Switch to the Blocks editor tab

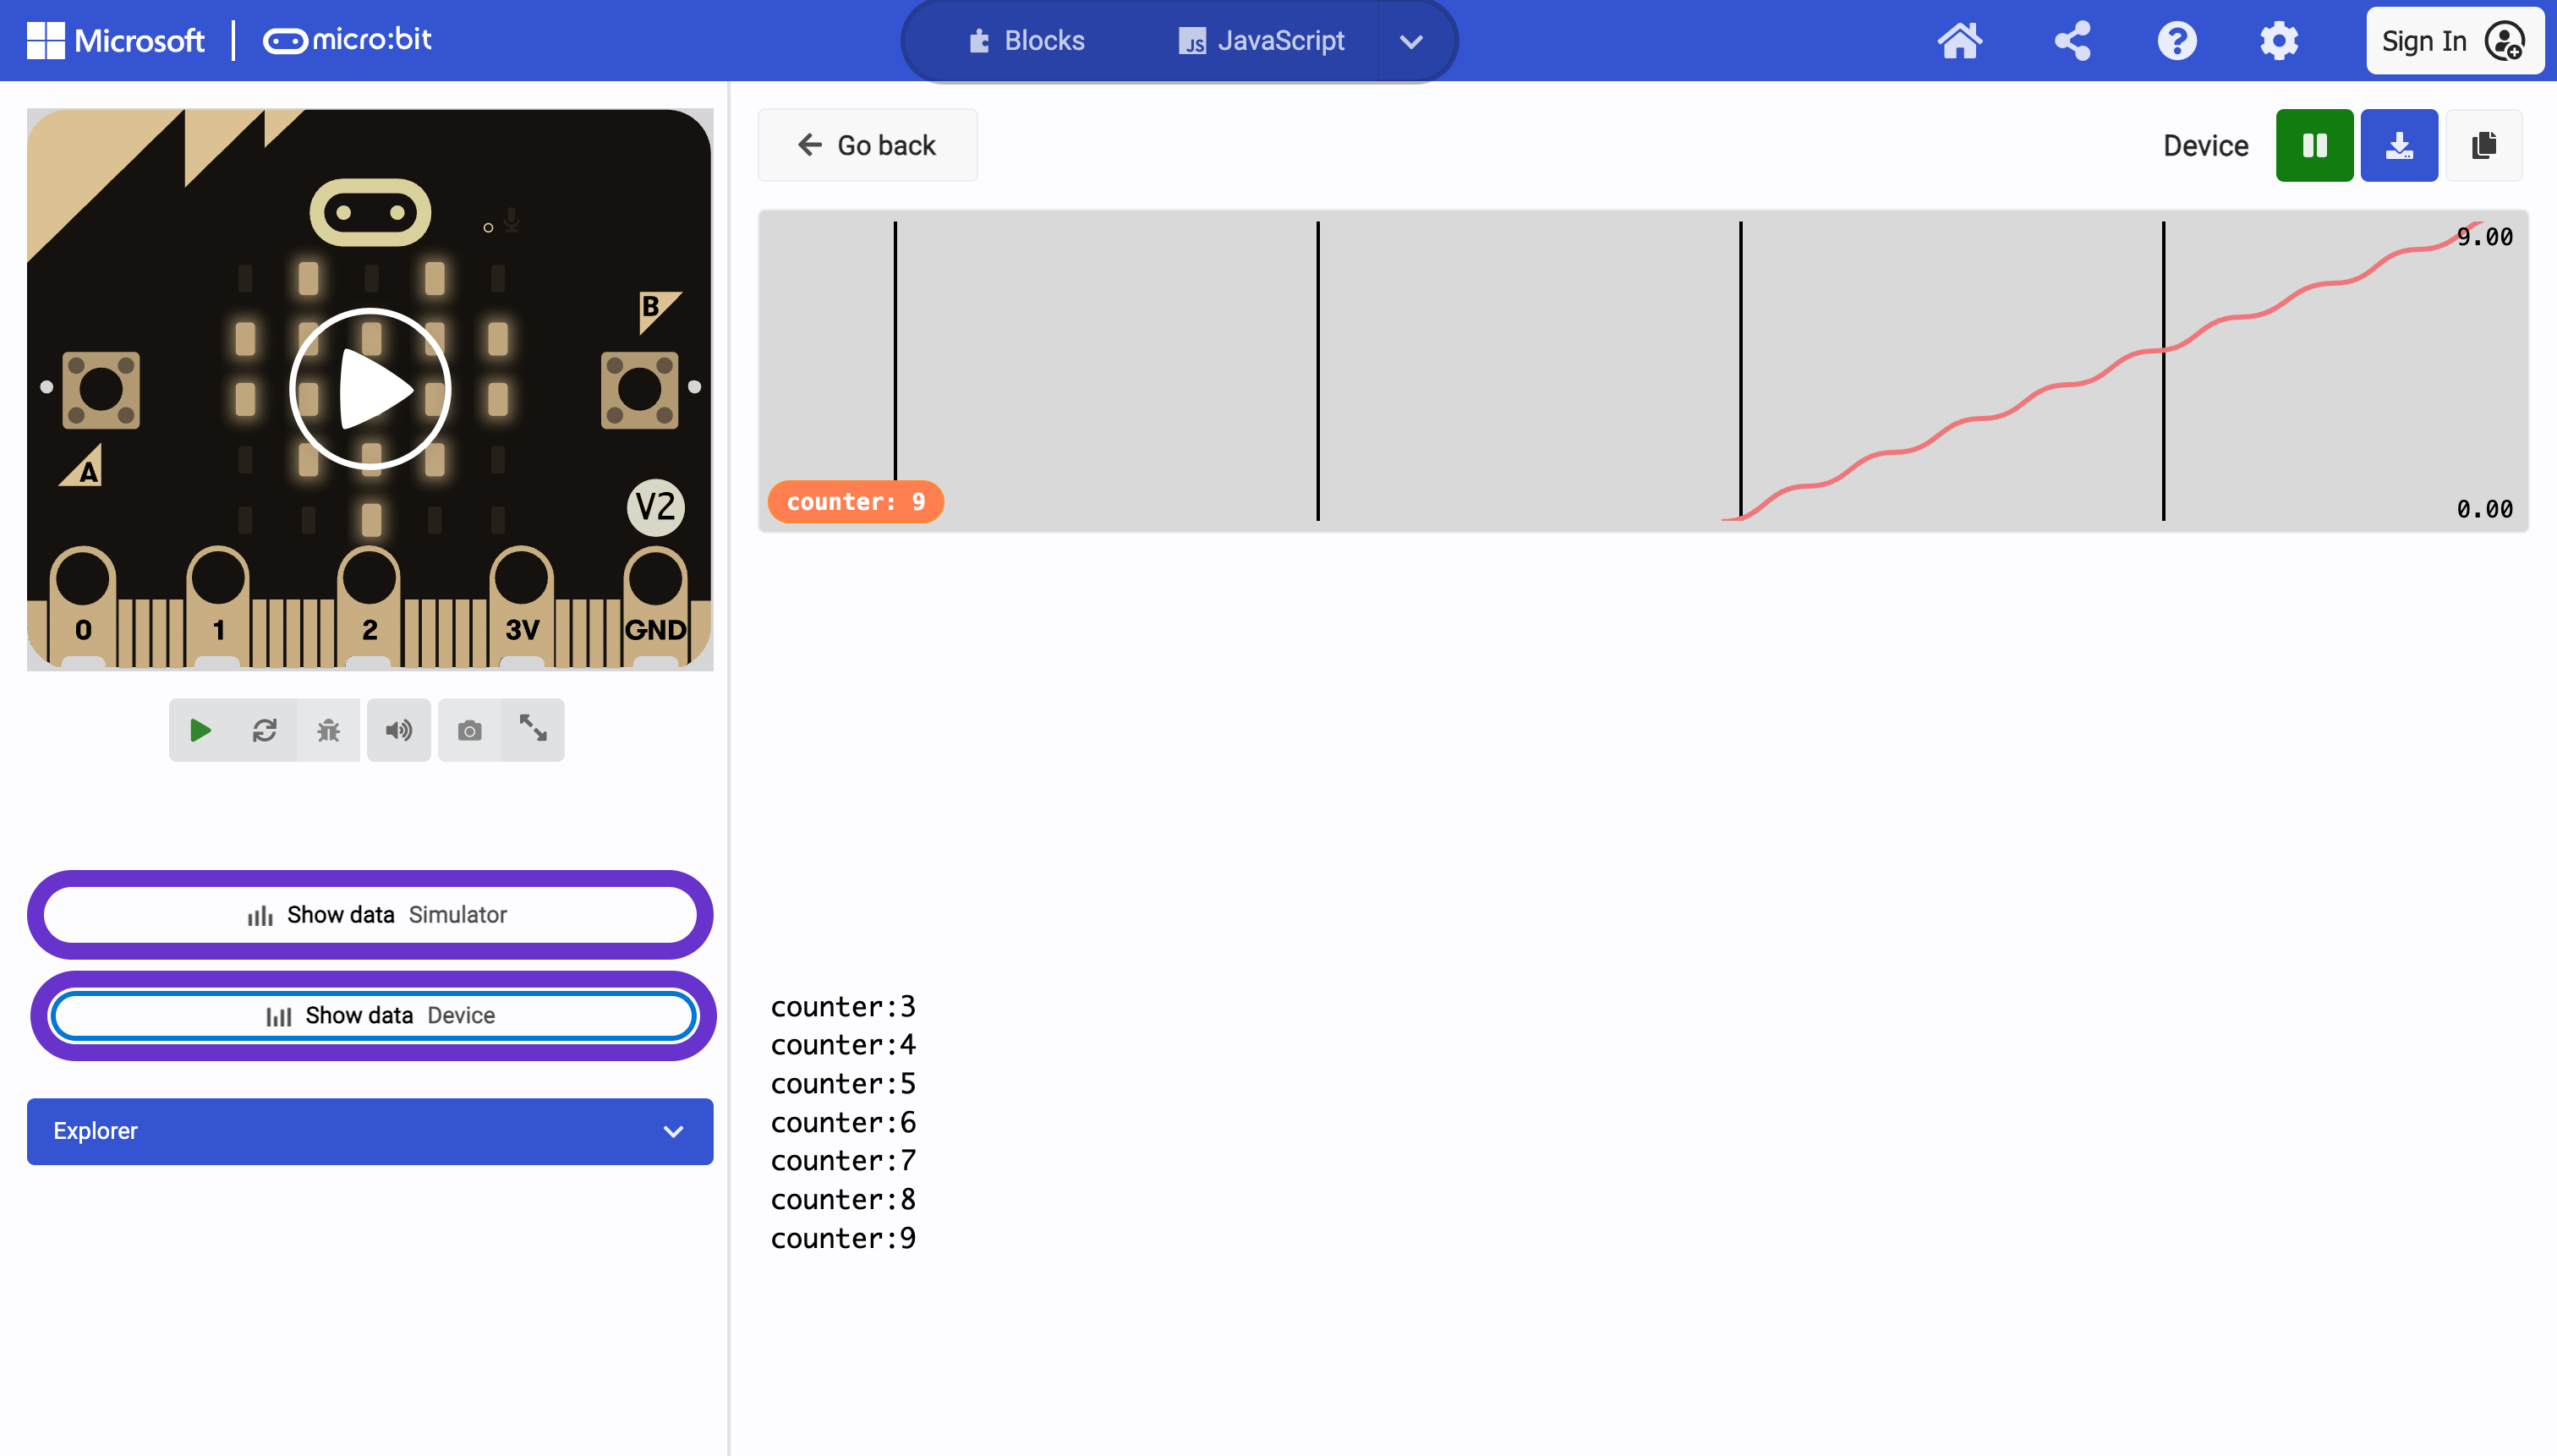tap(1027, 41)
